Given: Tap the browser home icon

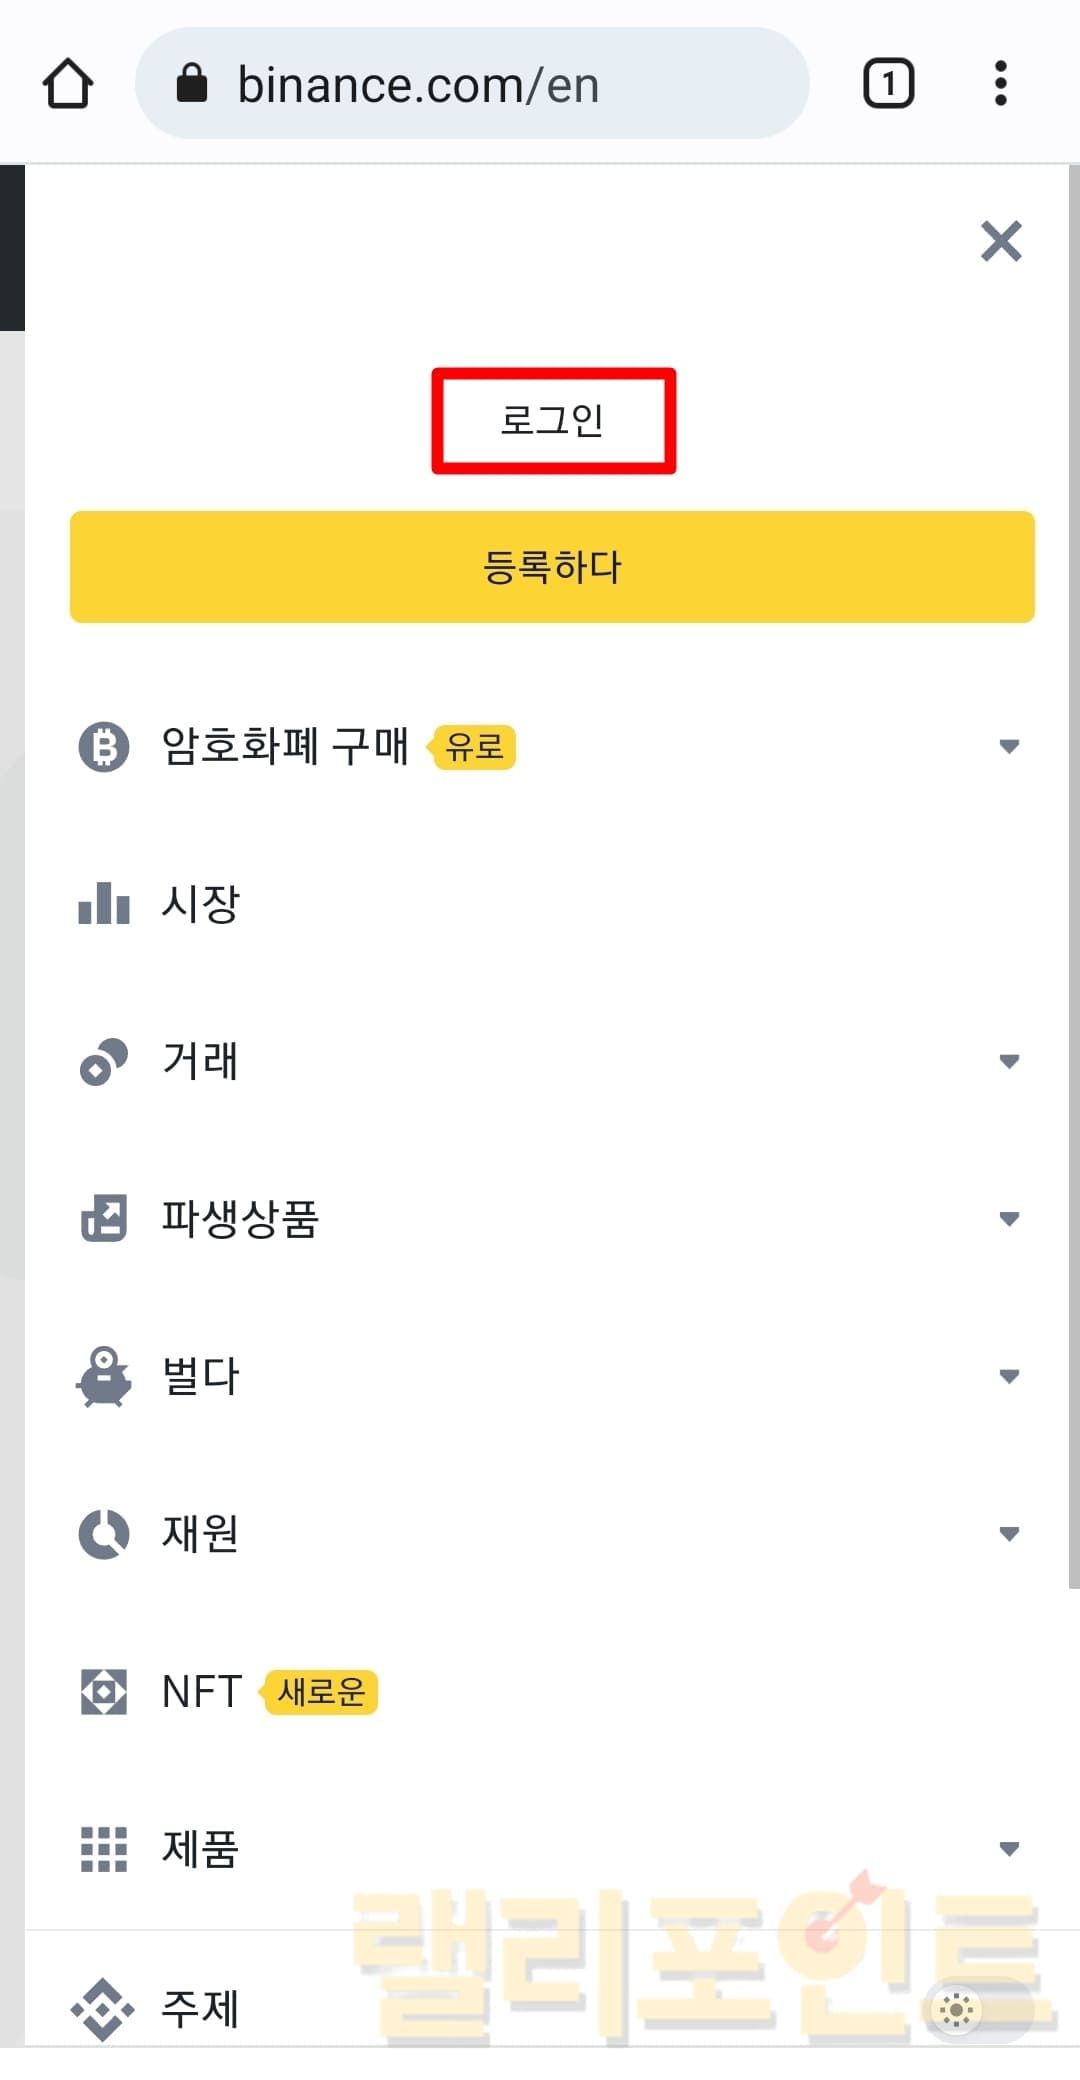Looking at the screenshot, I should click(68, 84).
